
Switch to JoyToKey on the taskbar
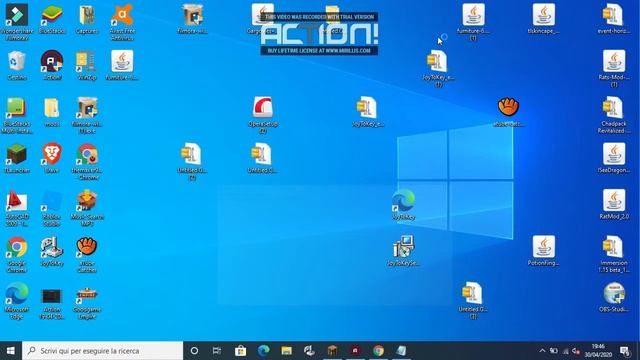click(309, 351)
